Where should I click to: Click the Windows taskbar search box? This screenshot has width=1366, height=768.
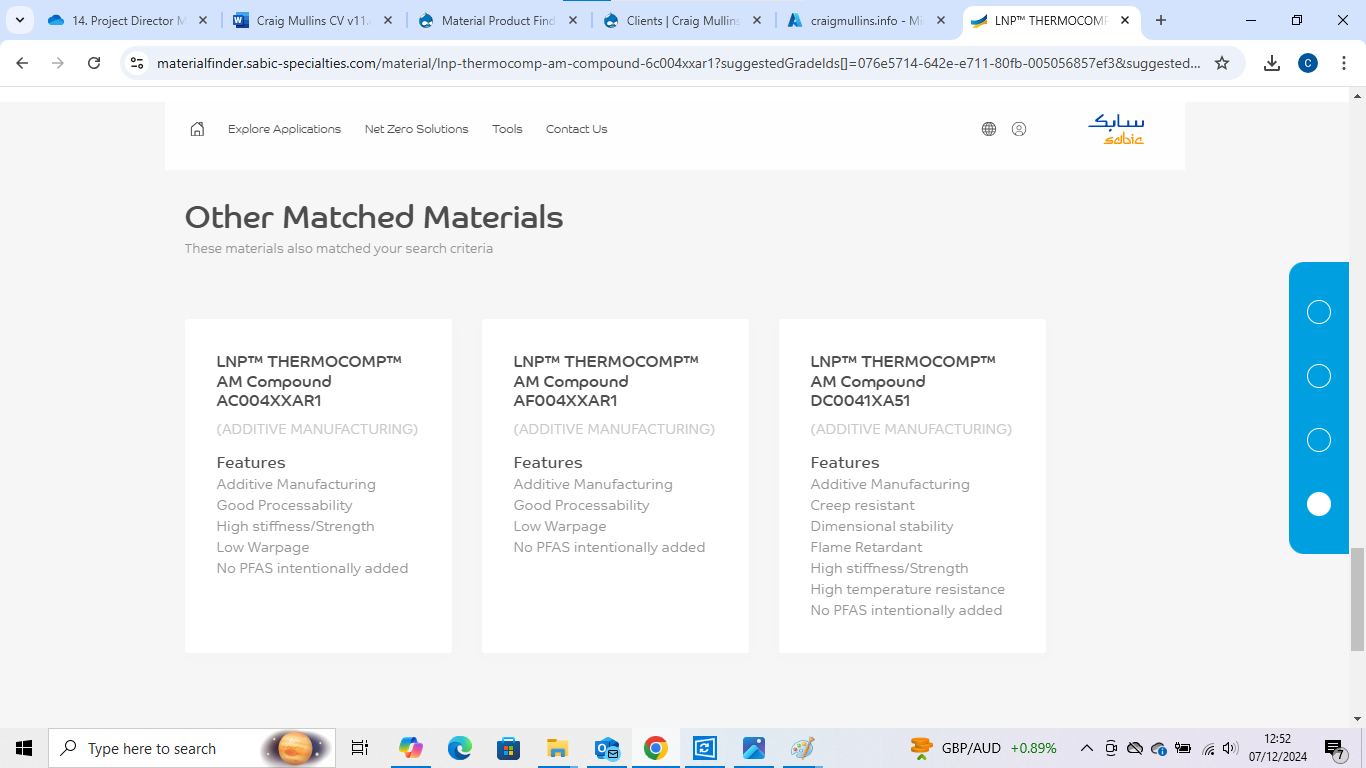click(x=192, y=748)
